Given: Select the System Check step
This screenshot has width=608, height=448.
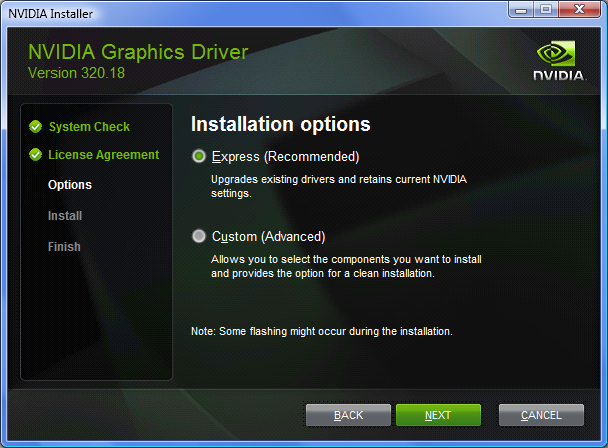Looking at the screenshot, I should [89, 127].
